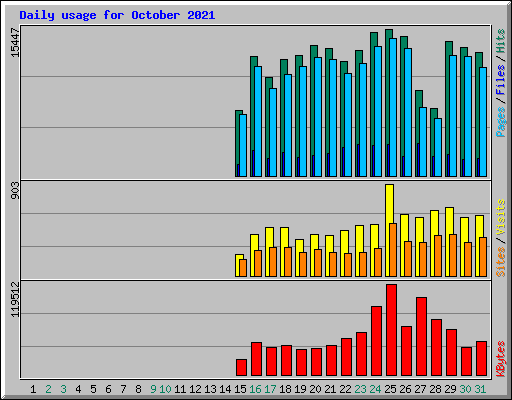Select day label 28

coord(435,389)
